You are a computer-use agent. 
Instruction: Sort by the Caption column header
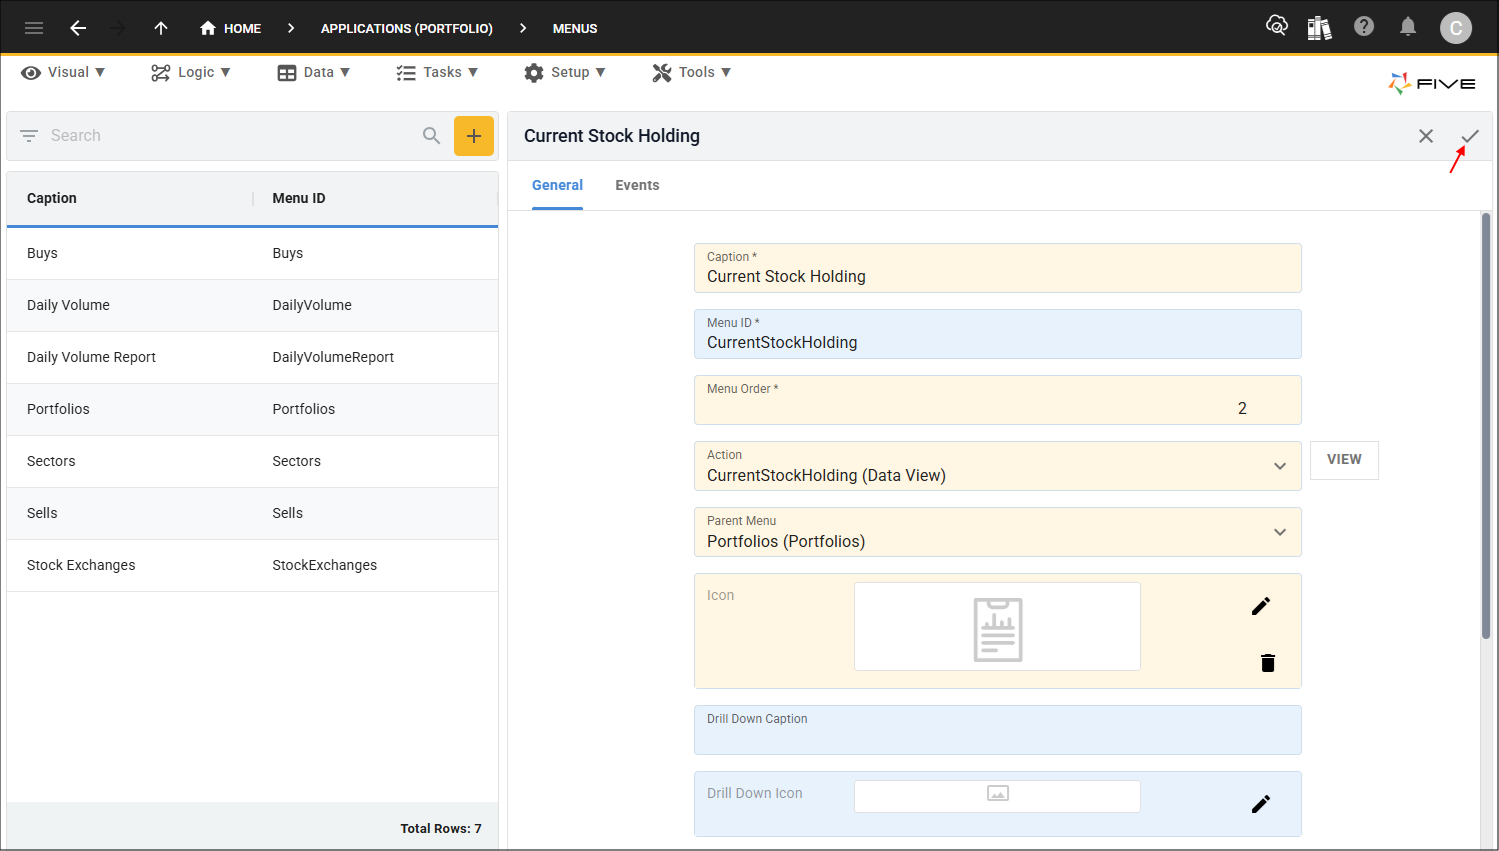point(52,198)
